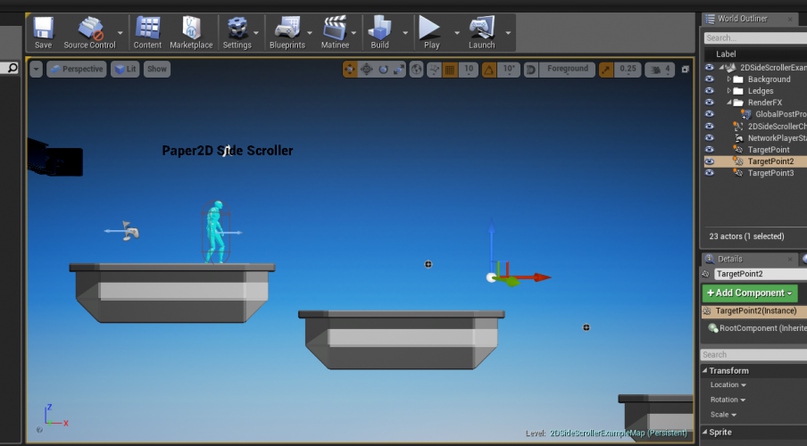Open Source Control from the toolbar
The image size is (807, 446).
90,32
